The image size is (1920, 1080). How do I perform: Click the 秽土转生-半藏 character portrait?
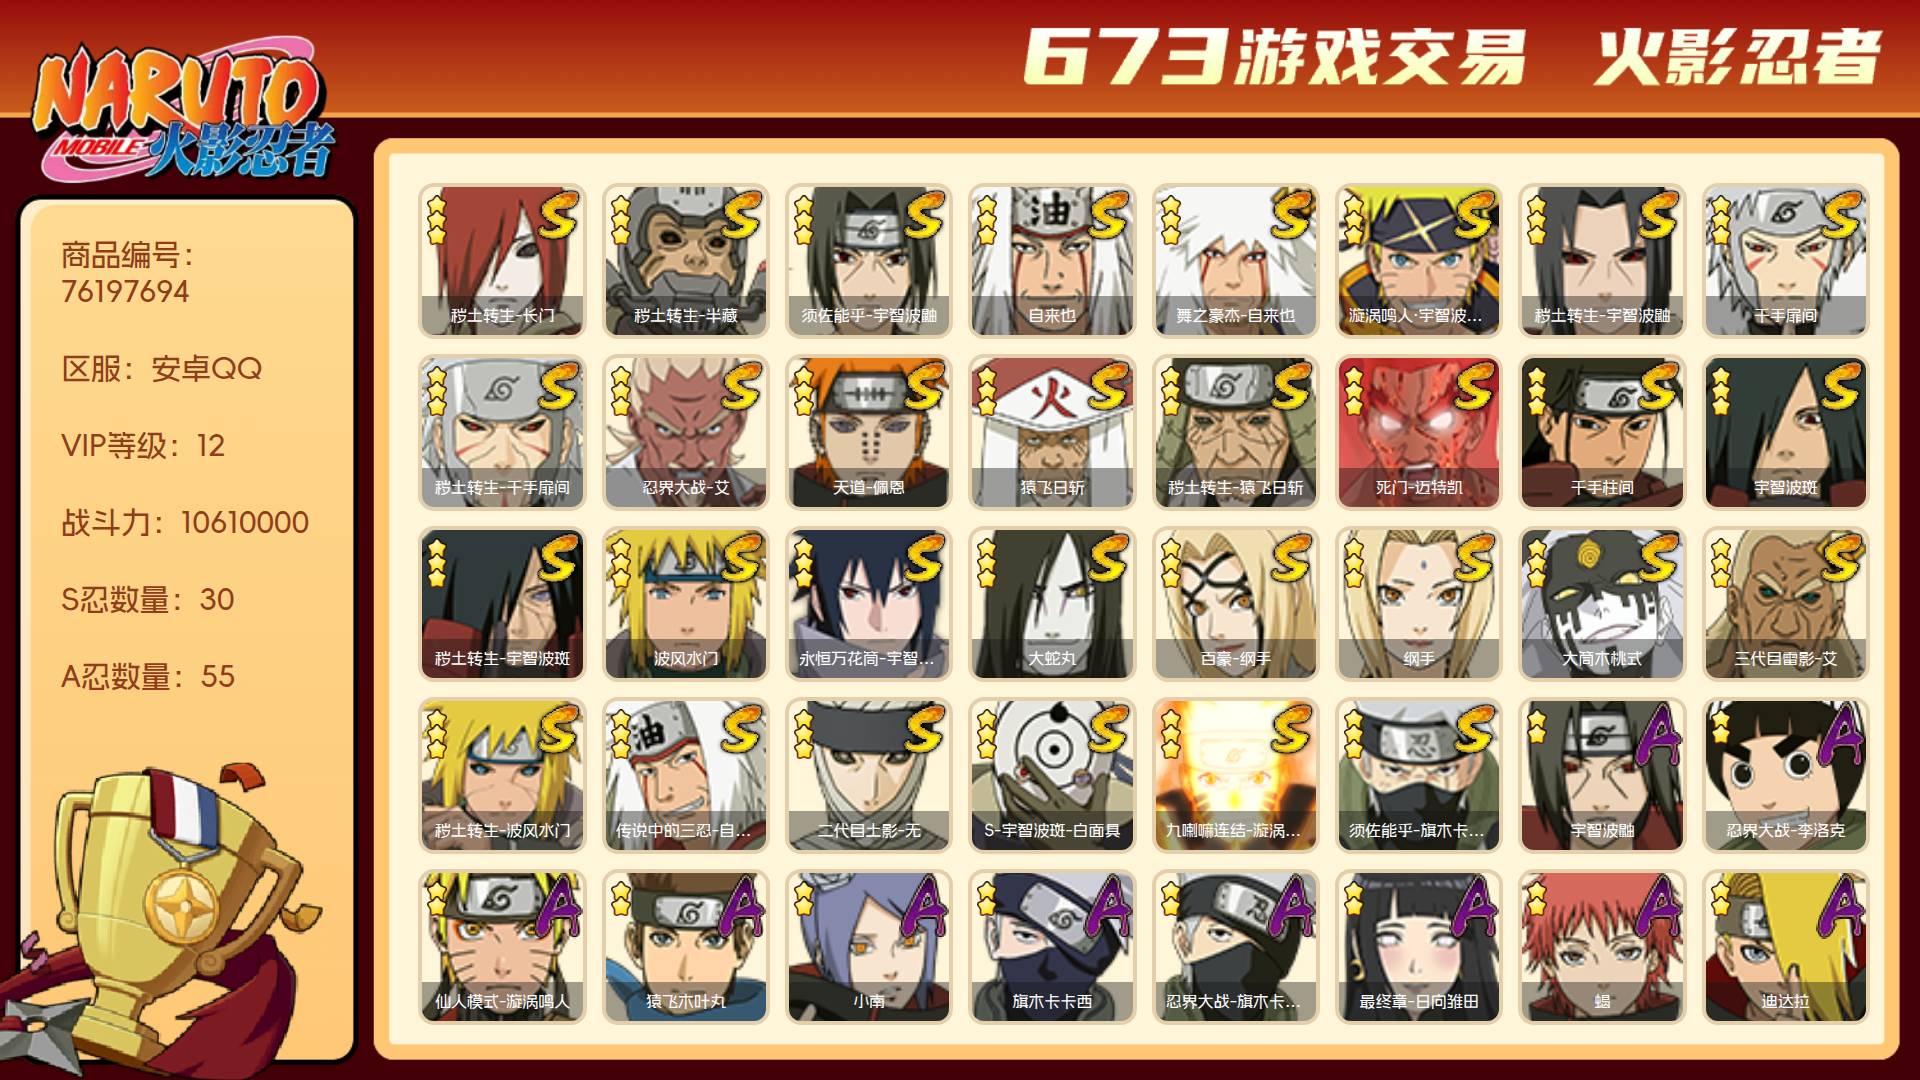point(685,261)
